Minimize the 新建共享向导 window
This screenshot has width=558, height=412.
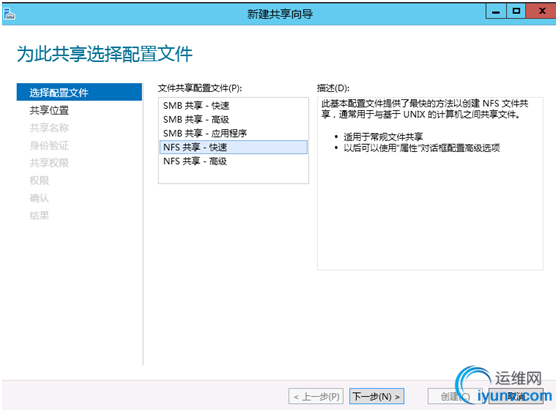coord(496,12)
